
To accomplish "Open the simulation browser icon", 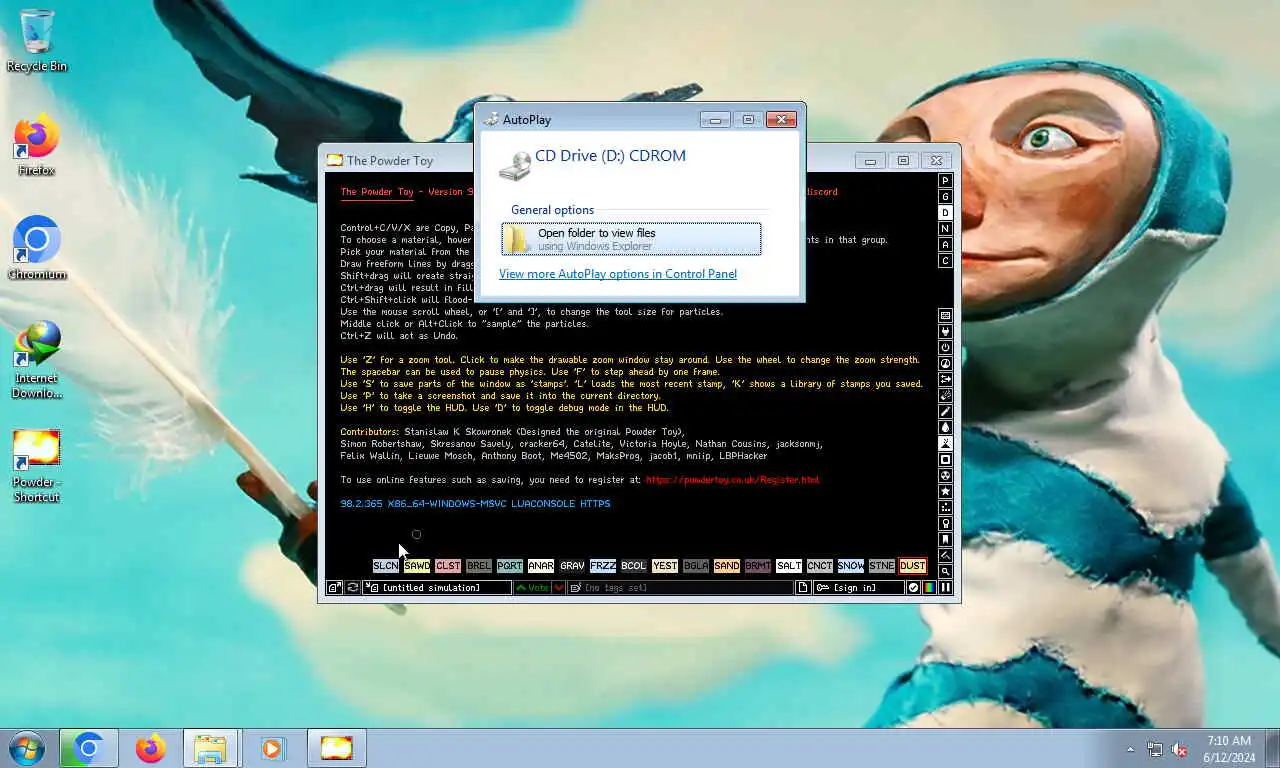I will coord(334,588).
